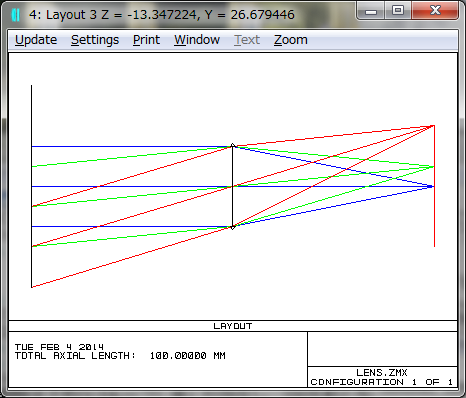Click the layout window icon in the title bar
Viewport: 466px width, 398px height.
(x=16, y=15)
